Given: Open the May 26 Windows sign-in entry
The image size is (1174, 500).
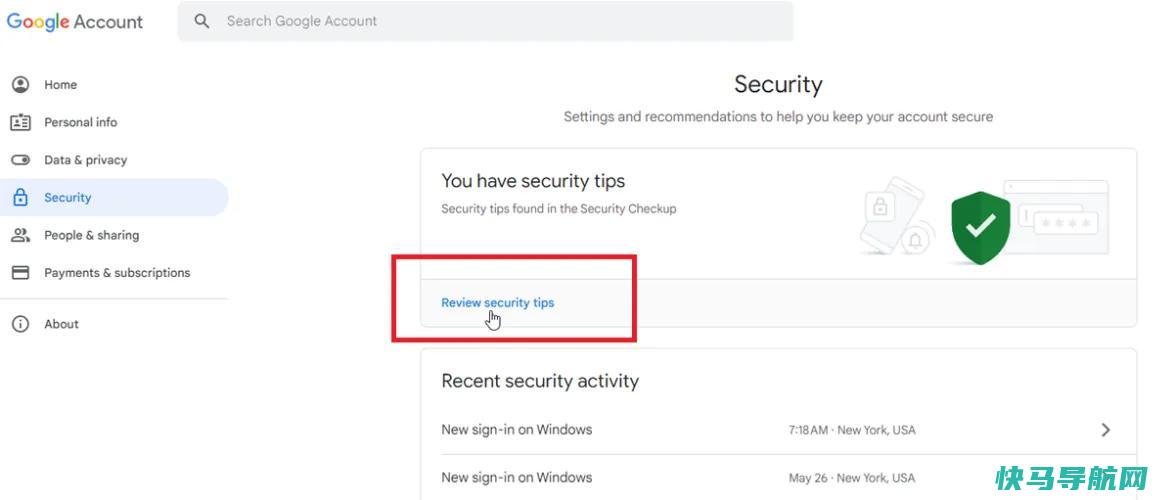Looking at the screenshot, I should click(778, 478).
